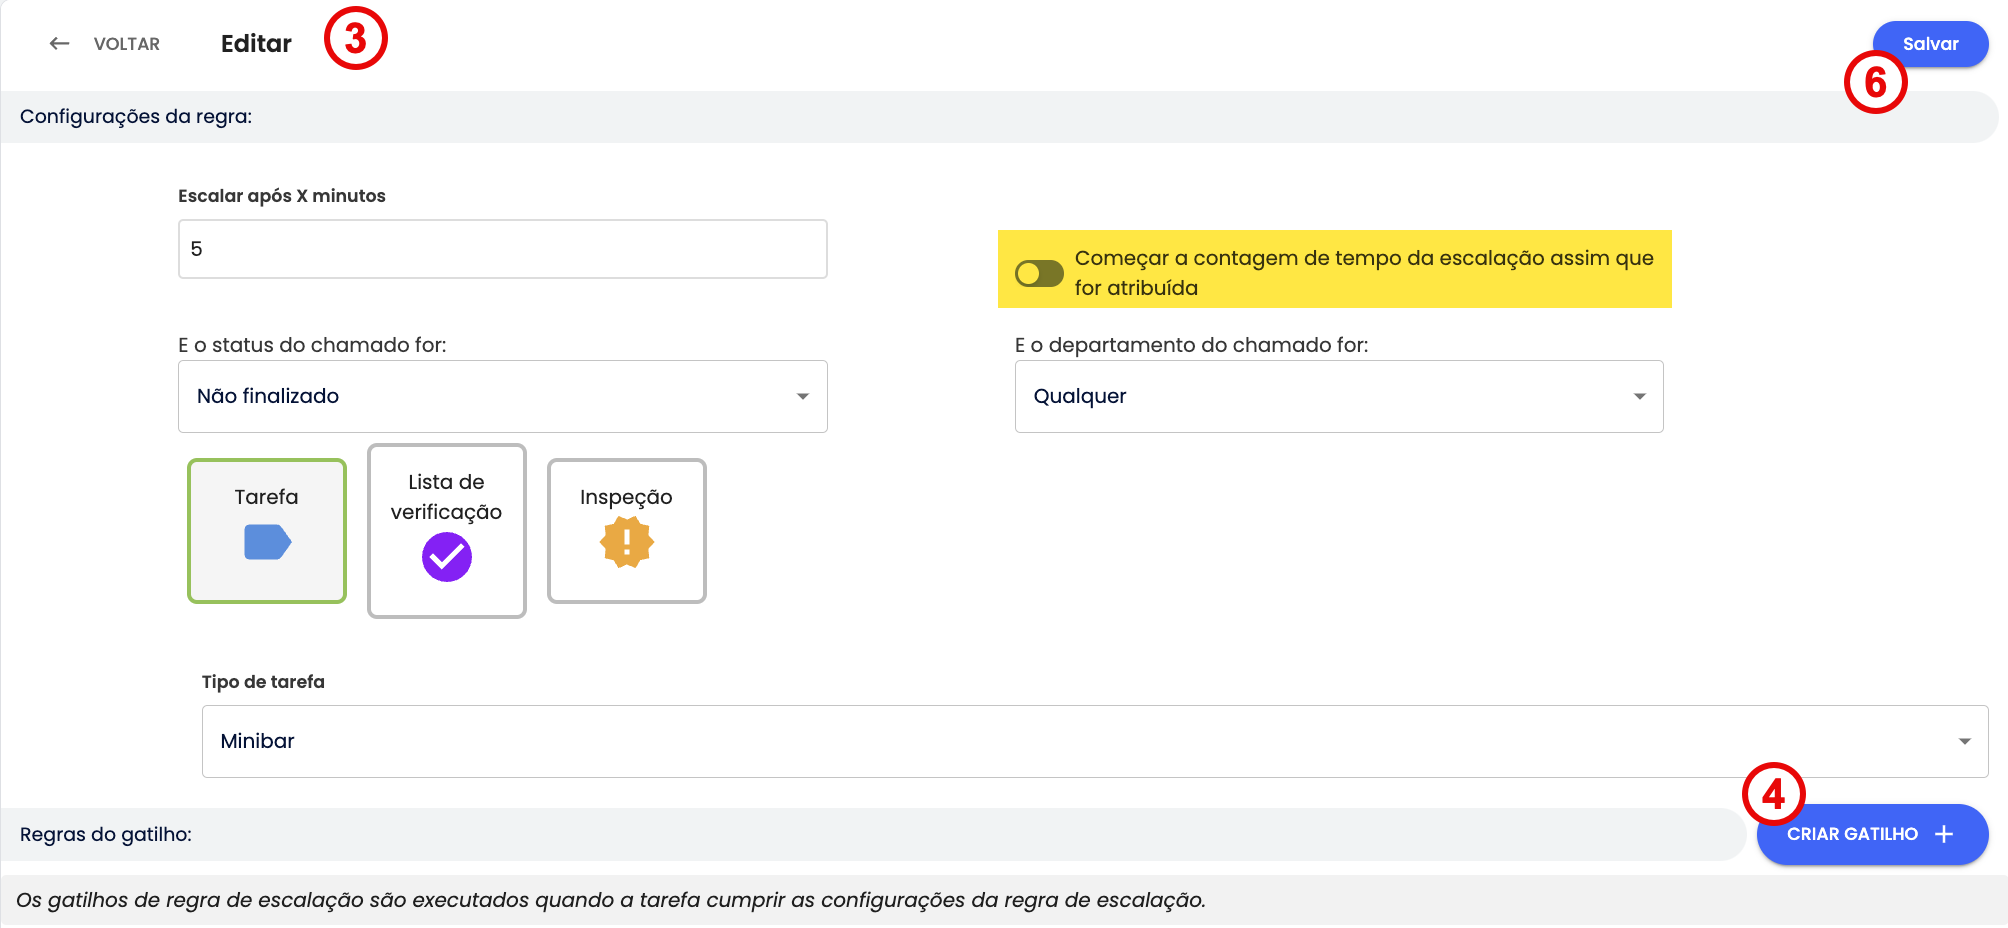
Task: Click the purple checkmark verification icon
Action: [446, 557]
